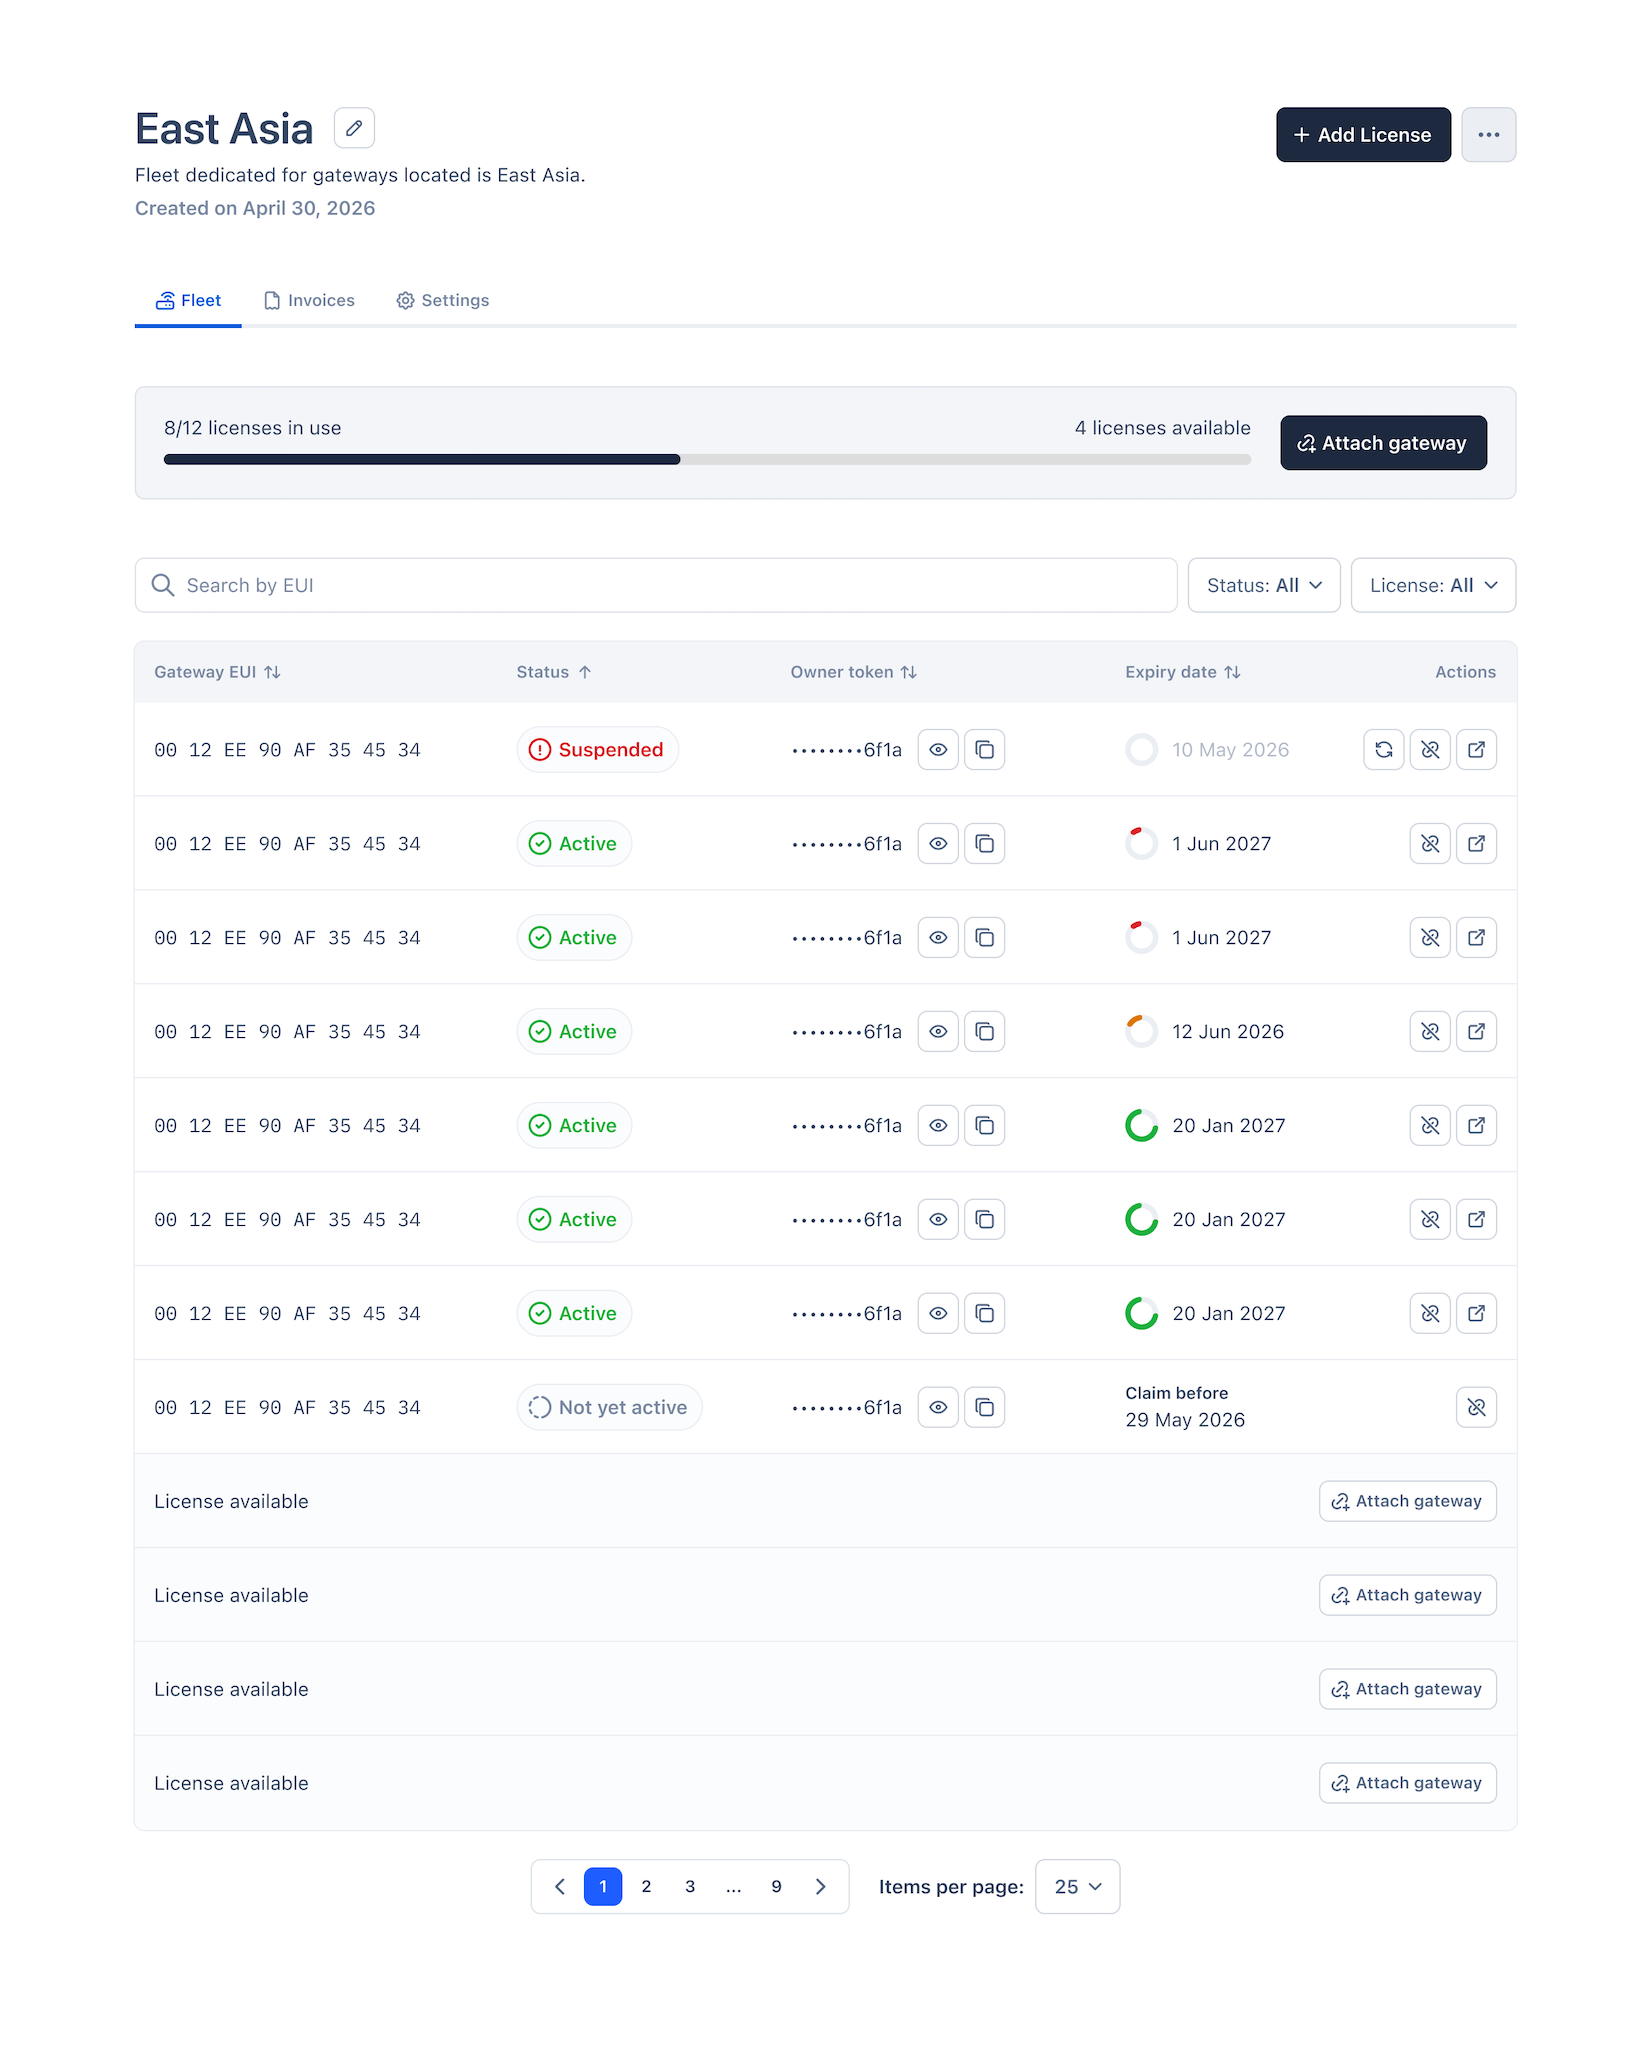Image resolution: width=1630 pixels, height=2060 pixels.
Task: Open the ellipsis more options menu
Action: click(x=1488, y=135)
